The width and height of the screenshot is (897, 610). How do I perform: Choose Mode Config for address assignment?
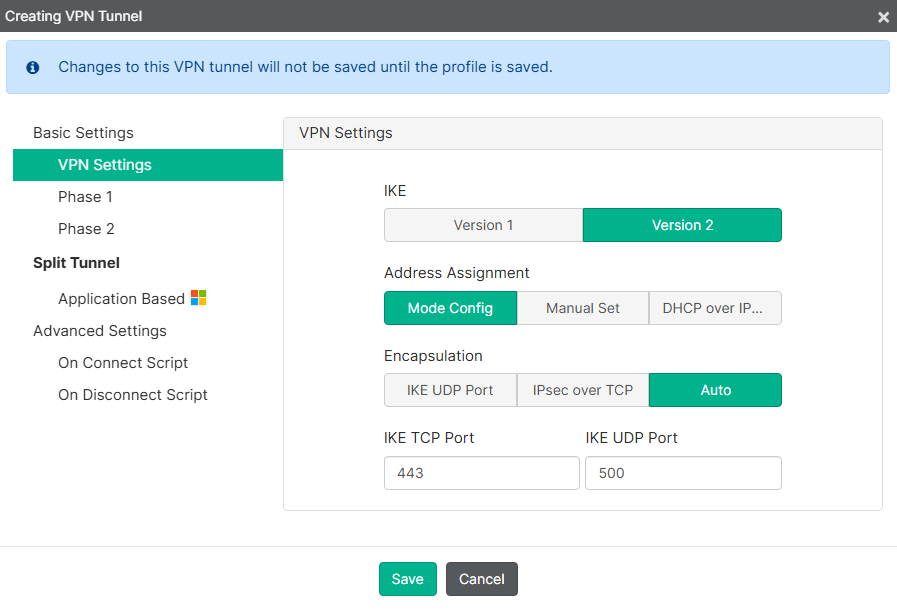[x=450, y=308]
